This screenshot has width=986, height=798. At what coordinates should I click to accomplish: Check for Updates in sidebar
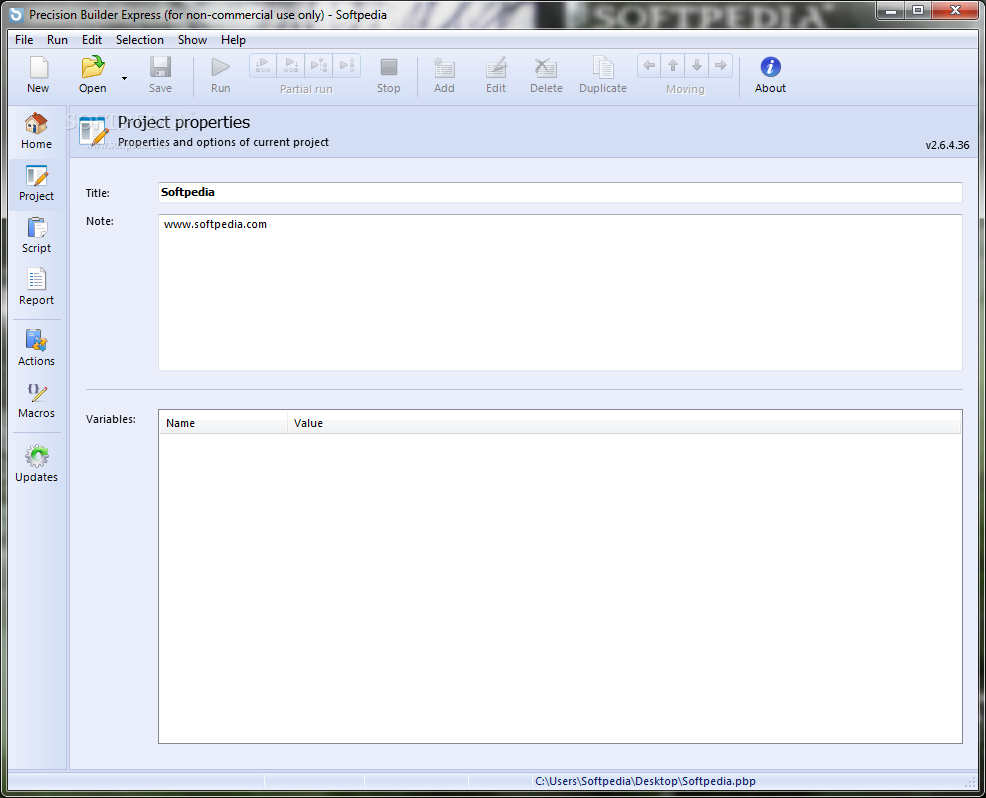(x=36, y=464)
